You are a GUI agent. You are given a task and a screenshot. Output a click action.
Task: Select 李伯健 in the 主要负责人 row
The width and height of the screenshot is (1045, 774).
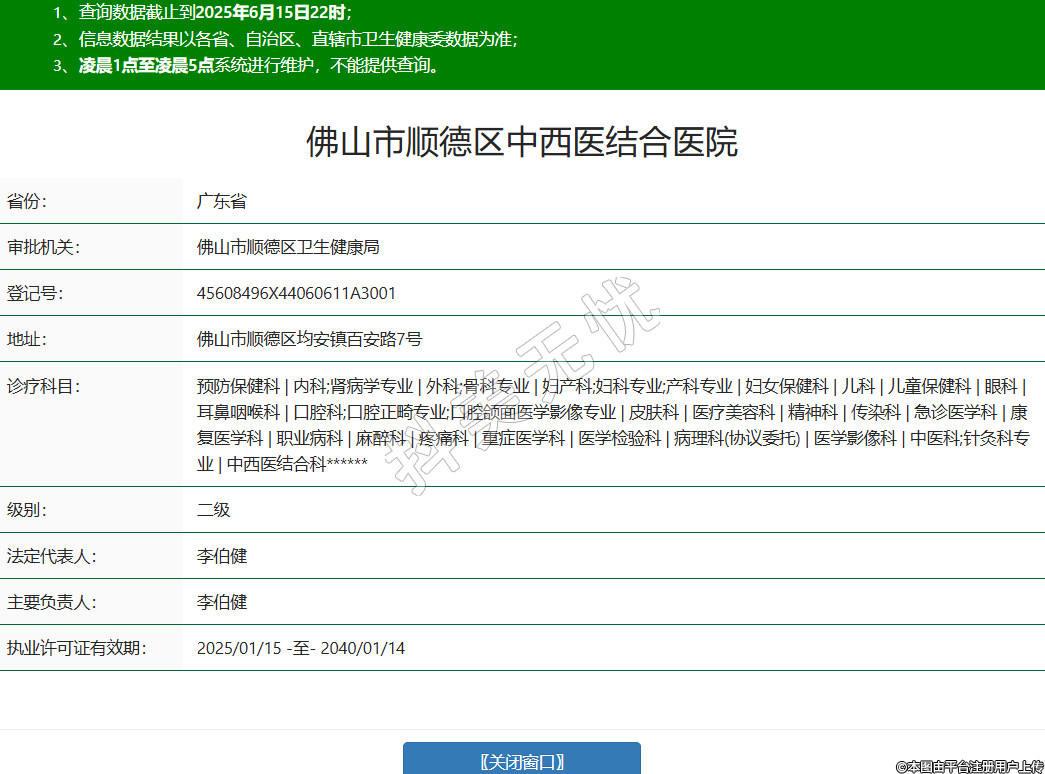(x=221, y=602)
